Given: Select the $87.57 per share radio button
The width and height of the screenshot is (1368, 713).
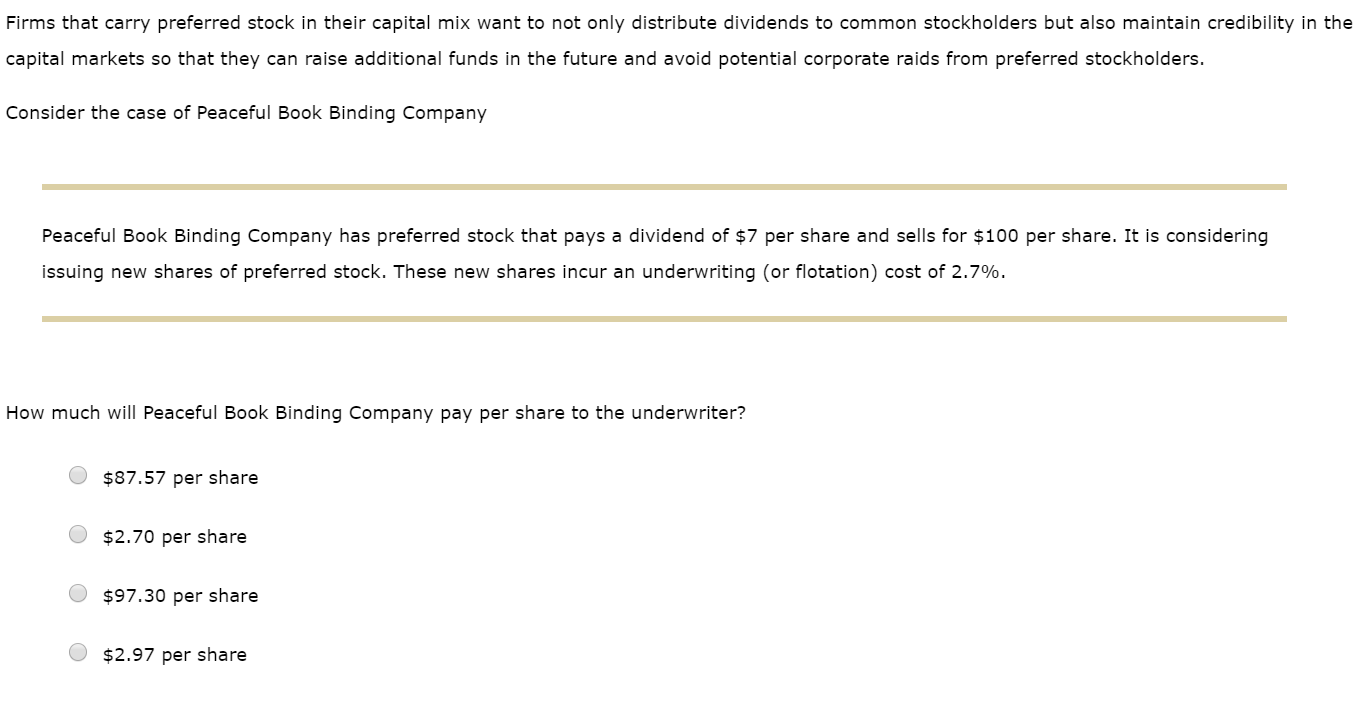Looking at the screenshot, I should coord(79,475).
